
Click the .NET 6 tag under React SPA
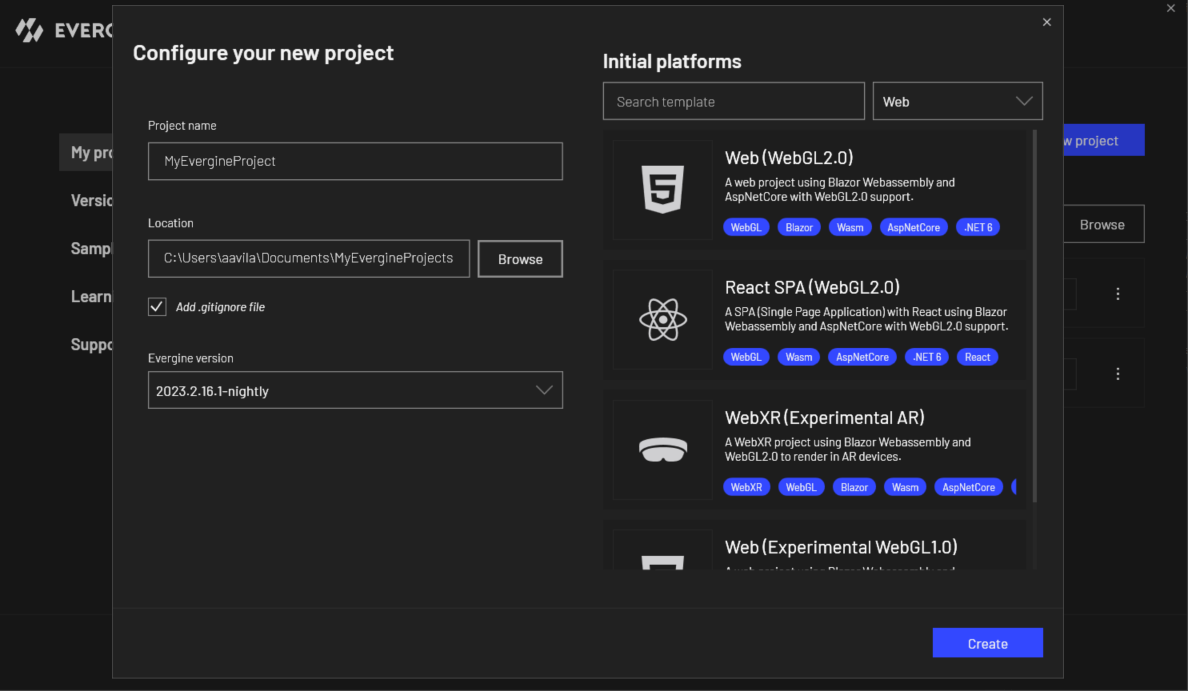[927, 357]
